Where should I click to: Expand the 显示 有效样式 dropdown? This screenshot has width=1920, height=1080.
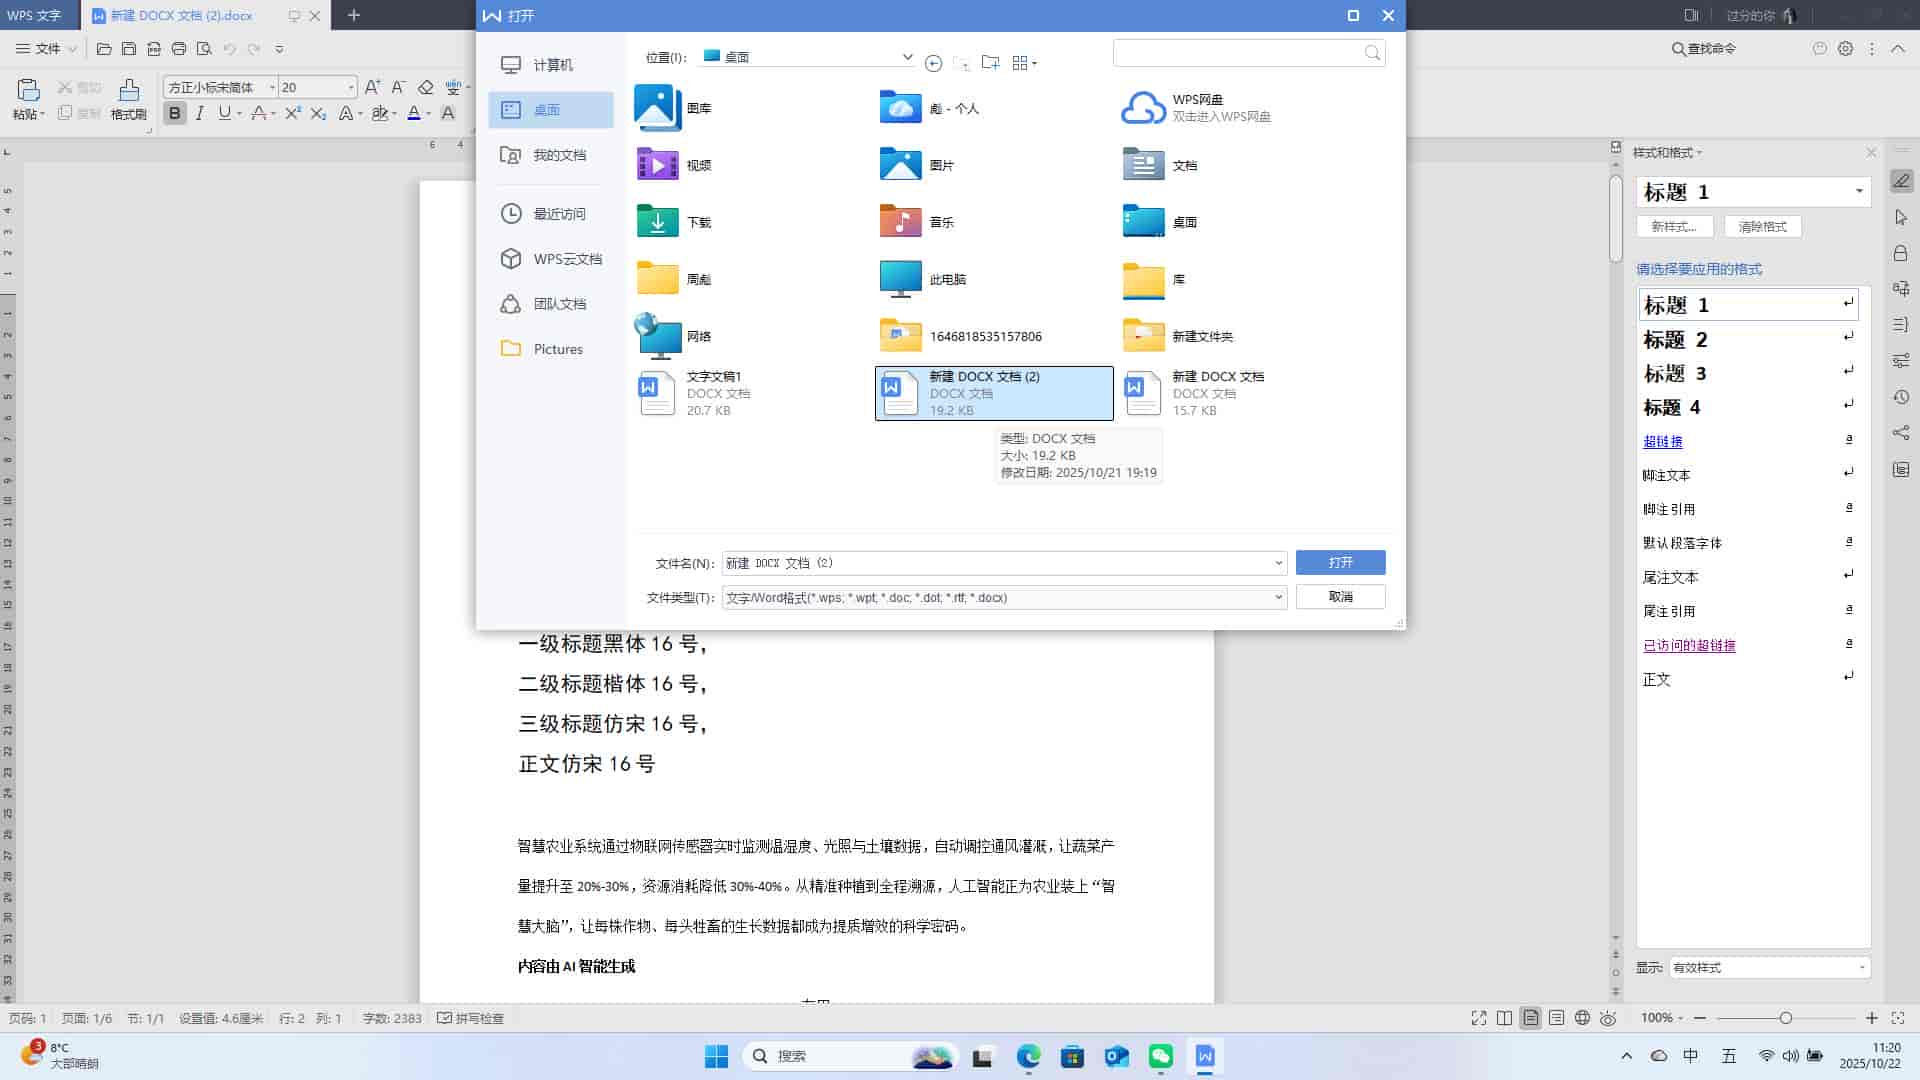point(1861,968)
